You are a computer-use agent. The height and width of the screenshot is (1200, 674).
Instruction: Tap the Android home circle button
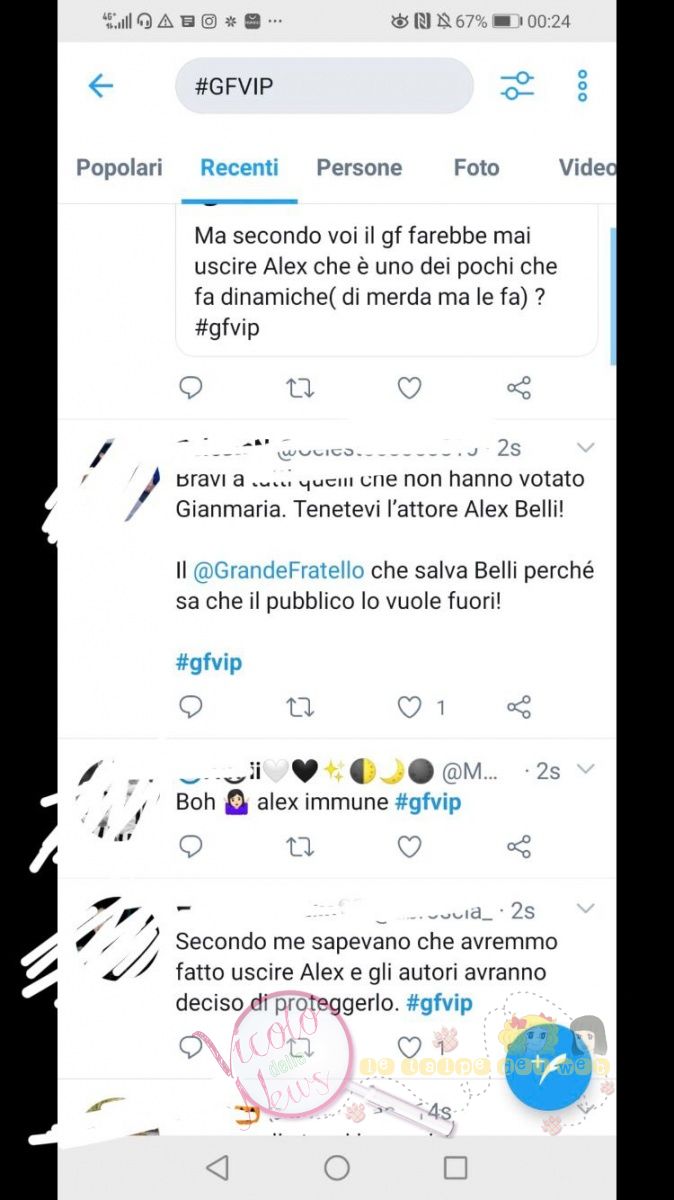337,1167
